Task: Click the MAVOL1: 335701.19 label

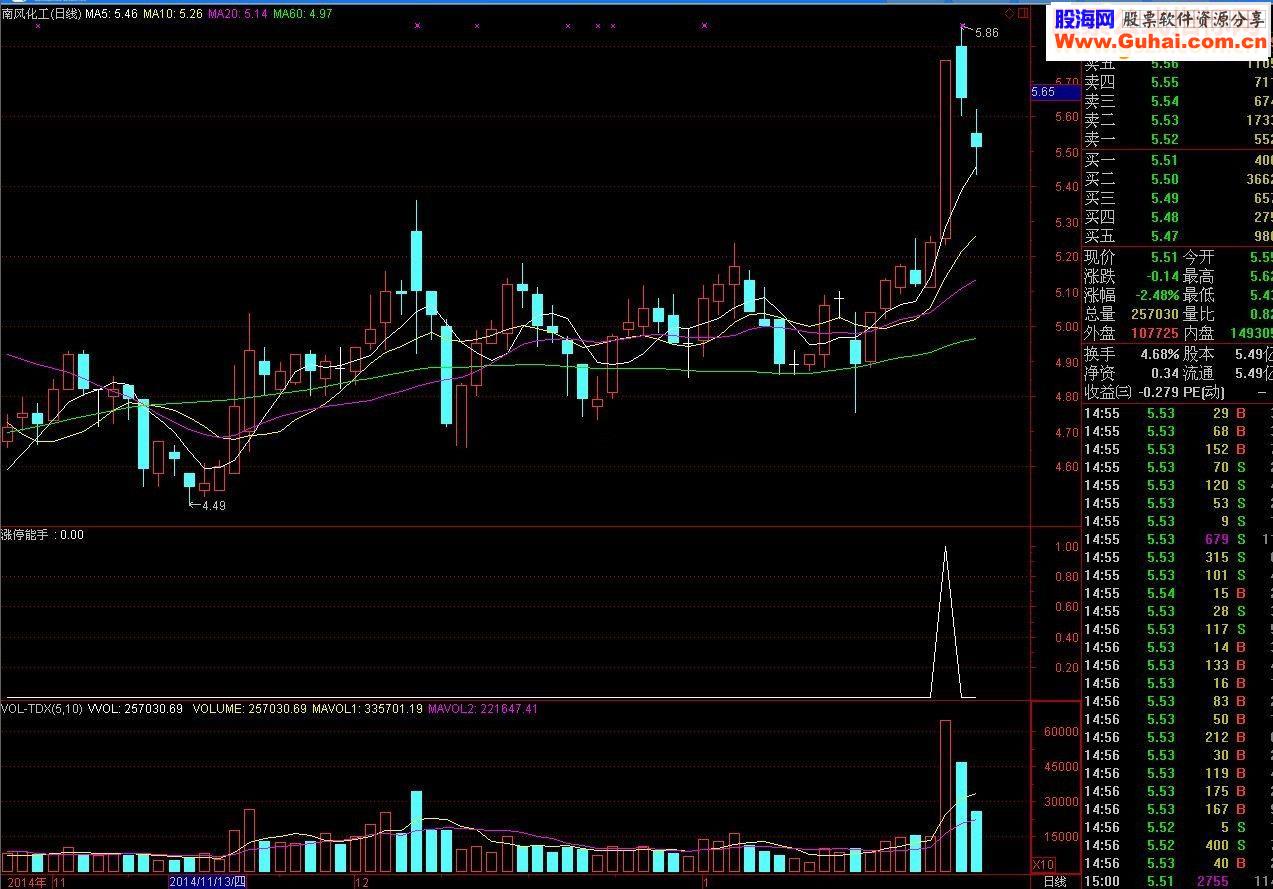Action: [x=367, y=709]
